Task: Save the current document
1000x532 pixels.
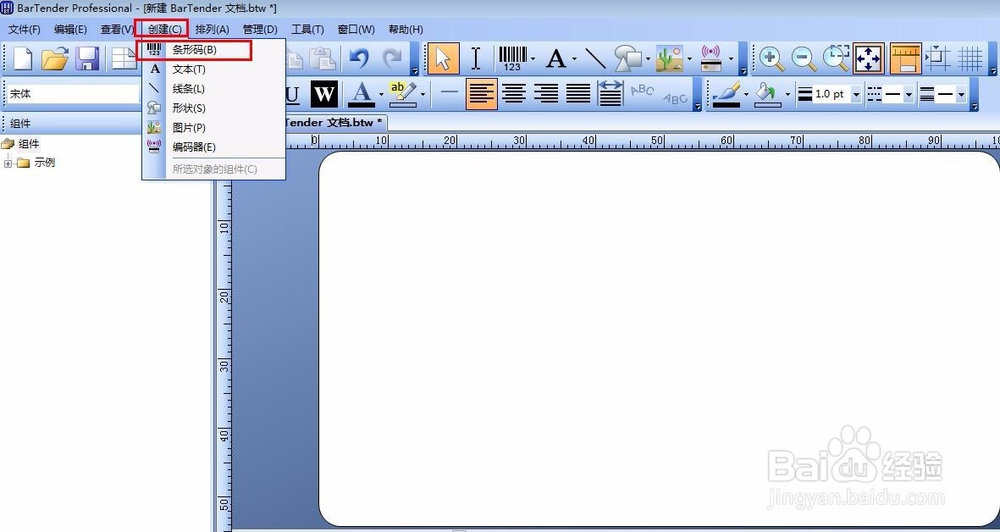Action: 87,59
